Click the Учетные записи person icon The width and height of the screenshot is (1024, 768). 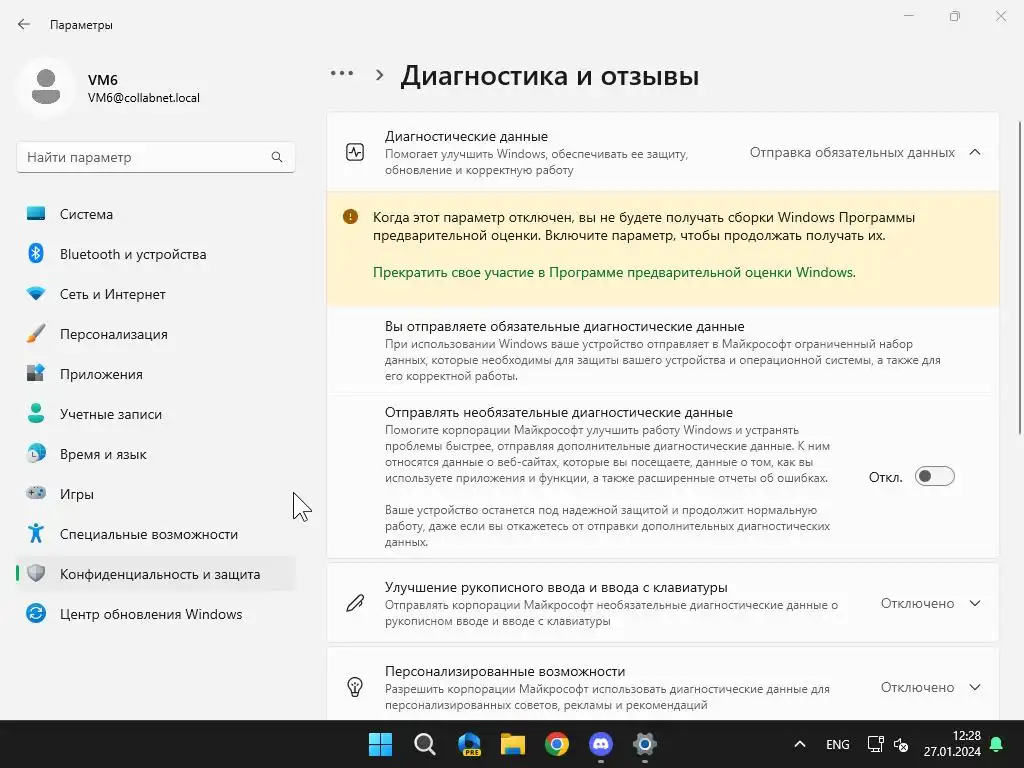pos(36,413)
